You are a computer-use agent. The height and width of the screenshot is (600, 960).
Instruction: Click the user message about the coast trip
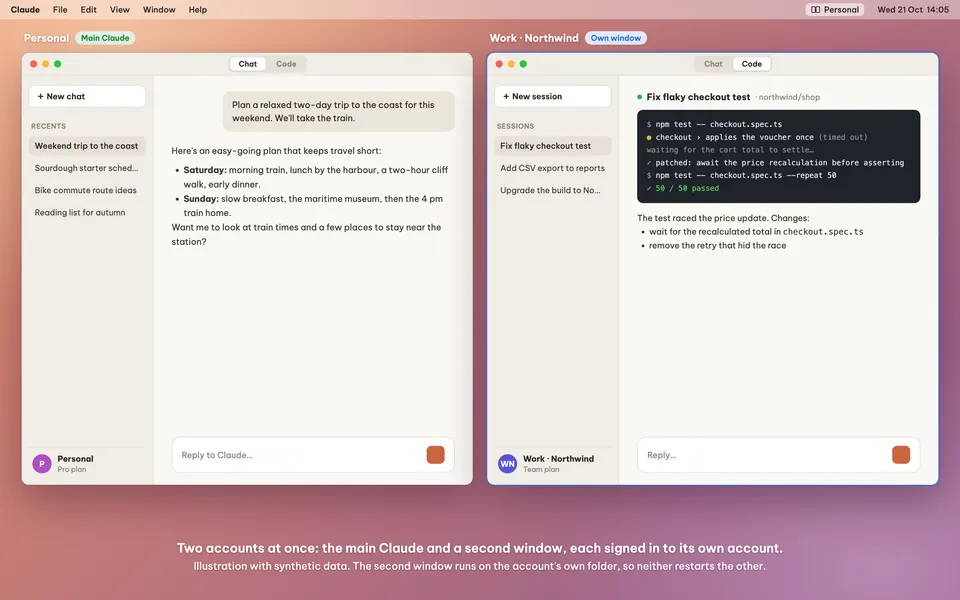click(x=339, y=111)
